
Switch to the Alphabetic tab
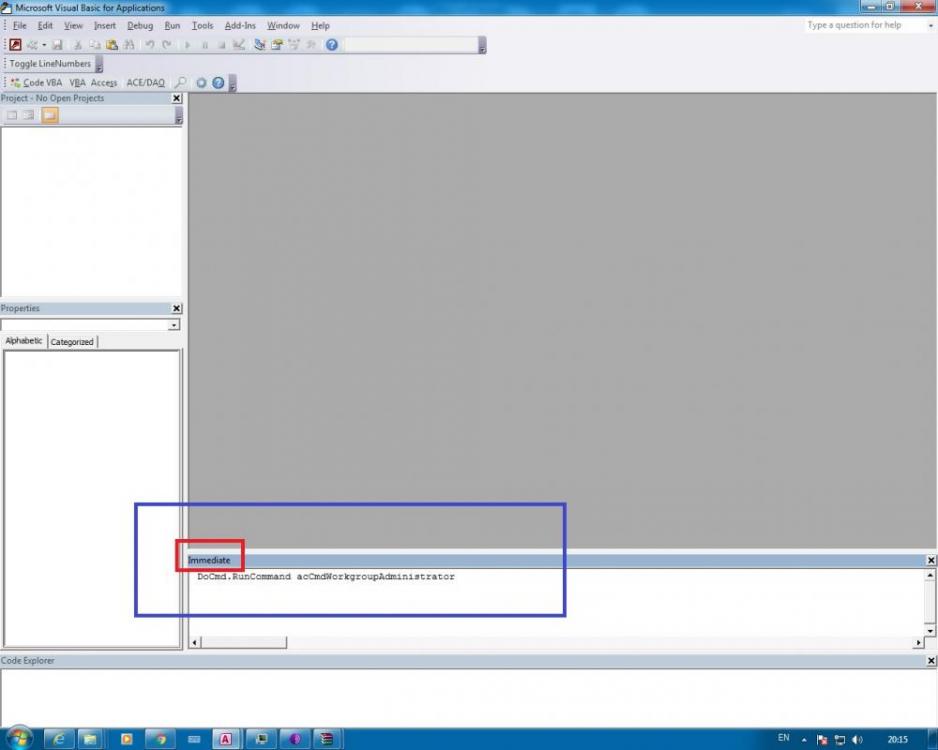point(23,341)
